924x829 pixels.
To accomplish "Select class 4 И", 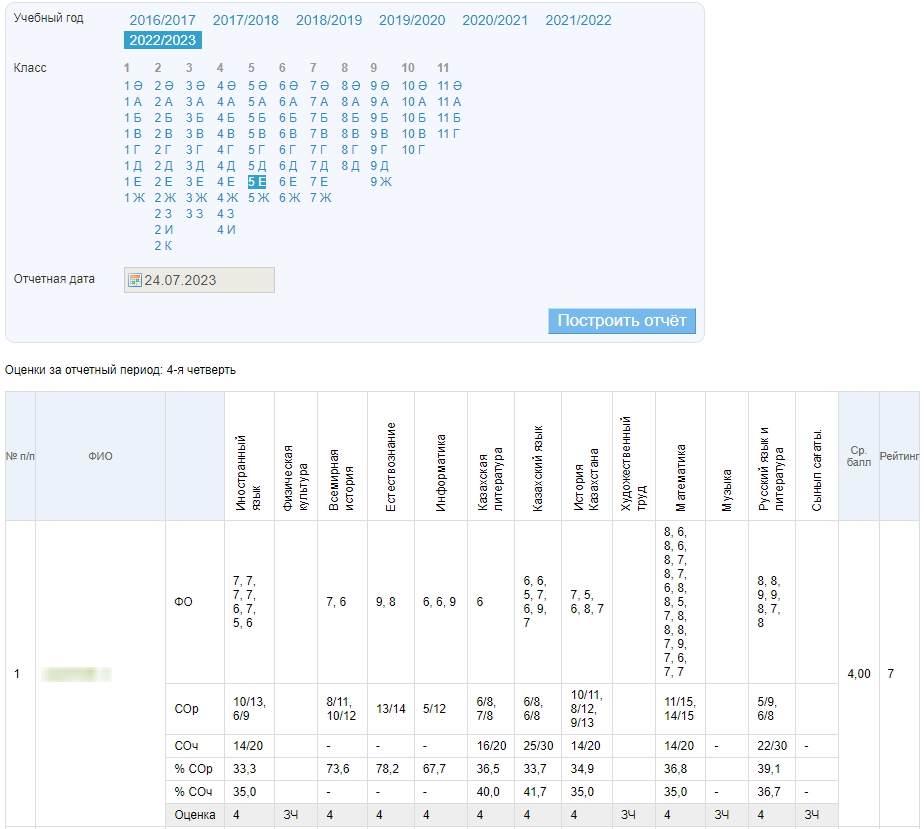I will pos(226,230).
